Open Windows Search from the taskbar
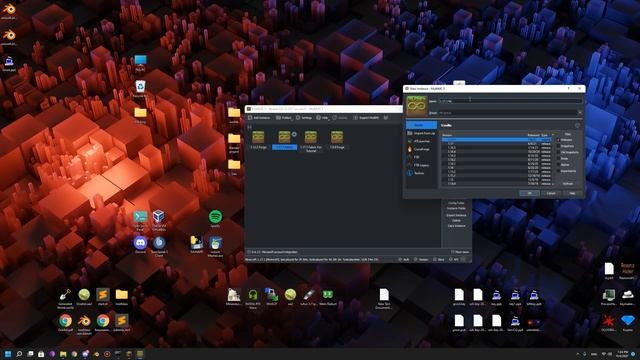Viewport: 640px width, 360px height. tap(19, 354)
